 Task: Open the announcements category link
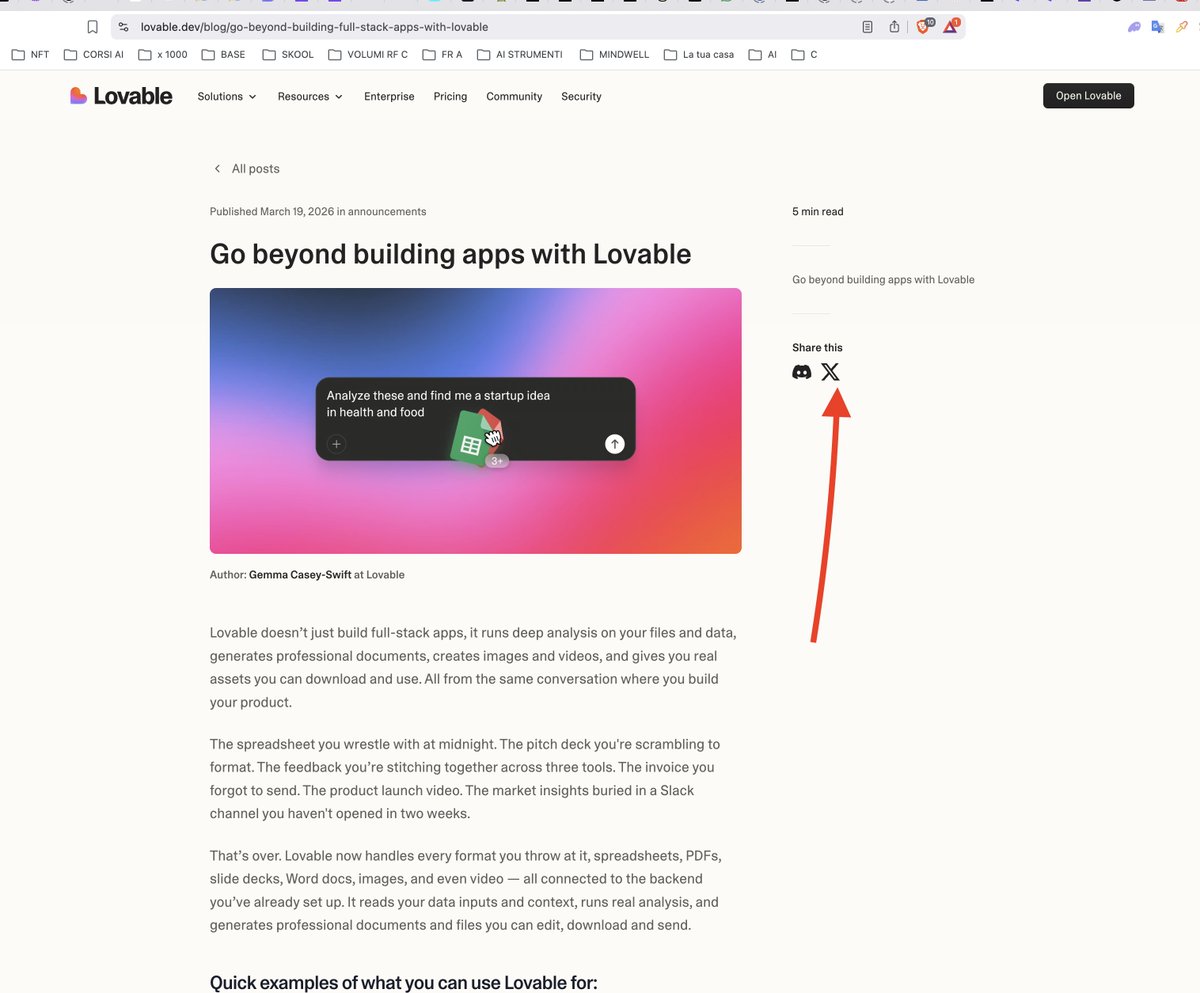387,212
